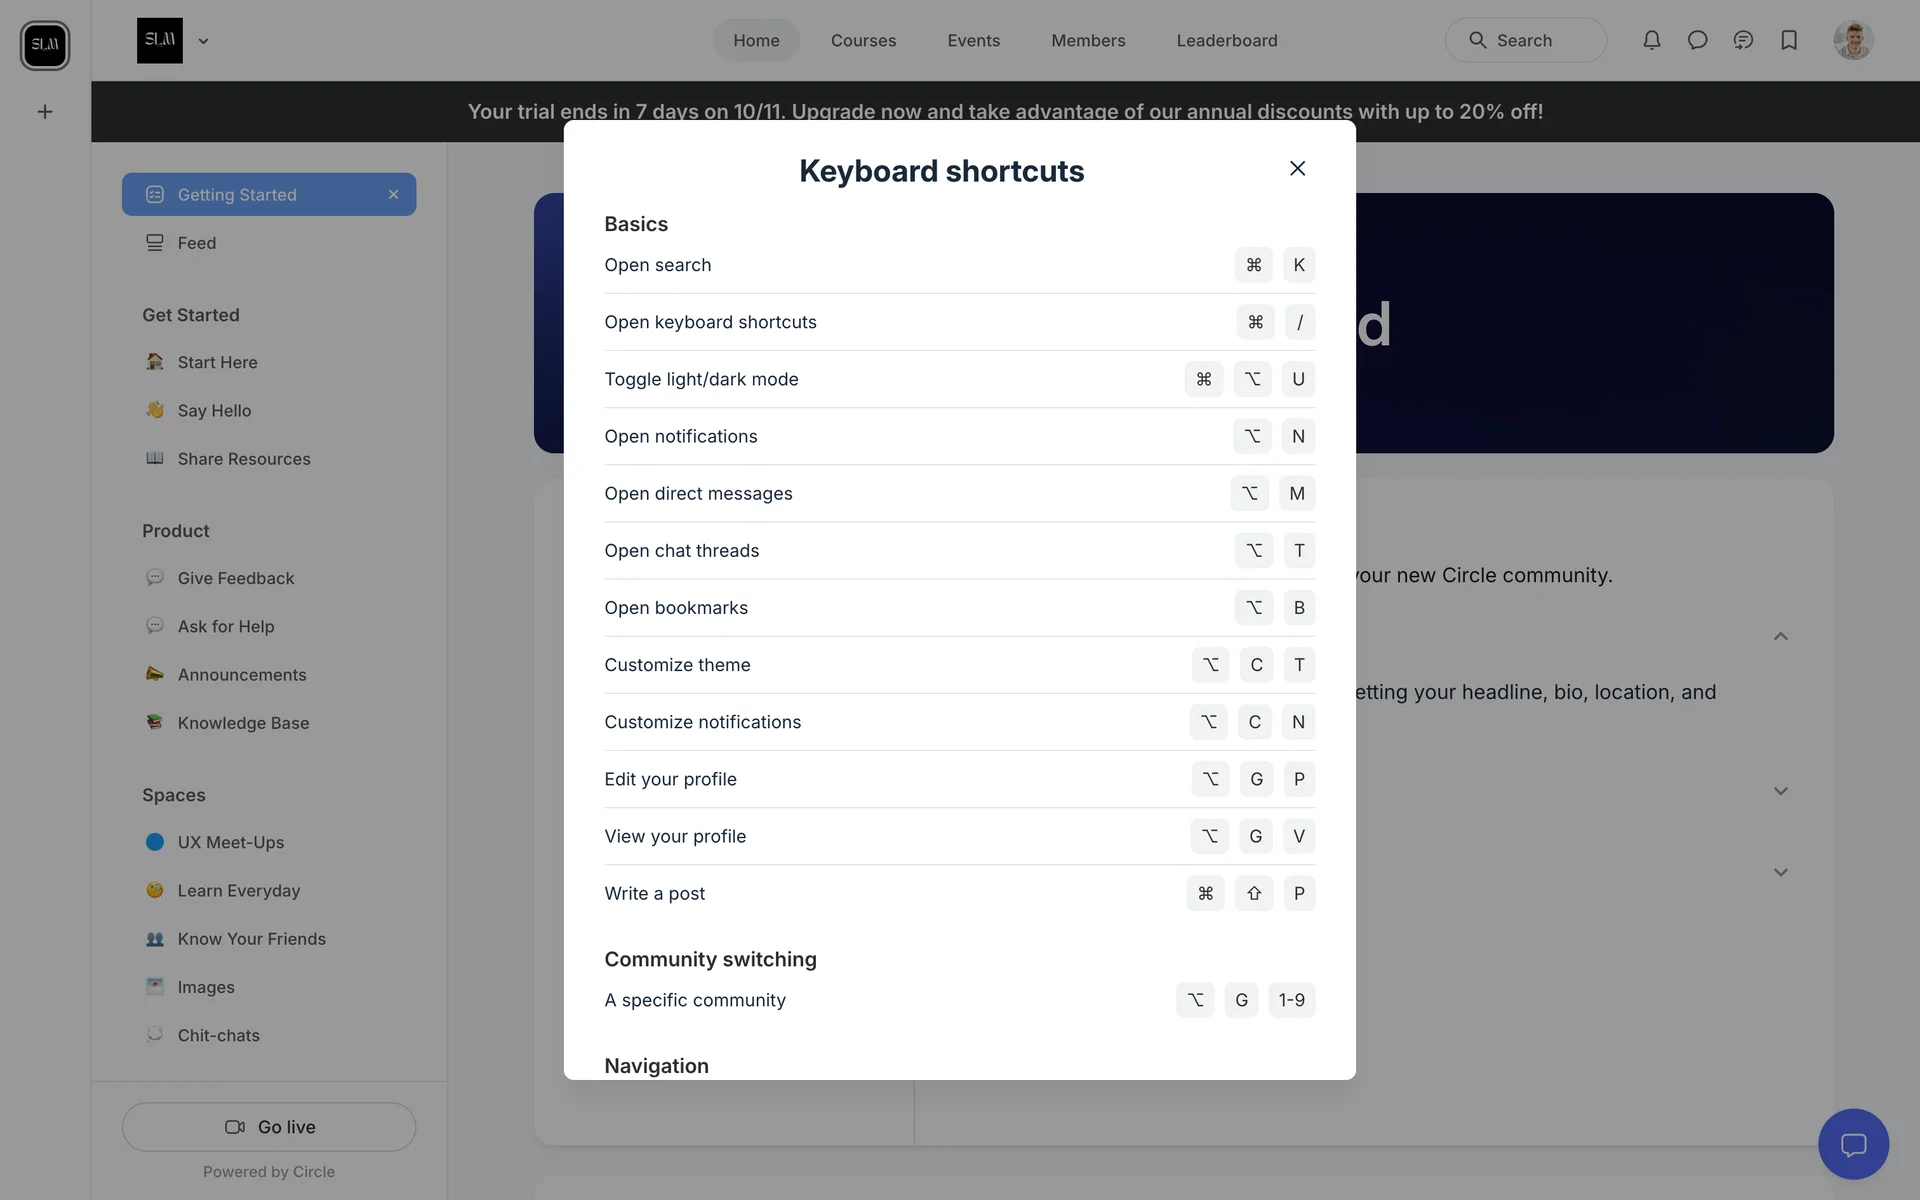Open the Members tab
The width and height of the screenshot is (1920, 1200).
1088,41
